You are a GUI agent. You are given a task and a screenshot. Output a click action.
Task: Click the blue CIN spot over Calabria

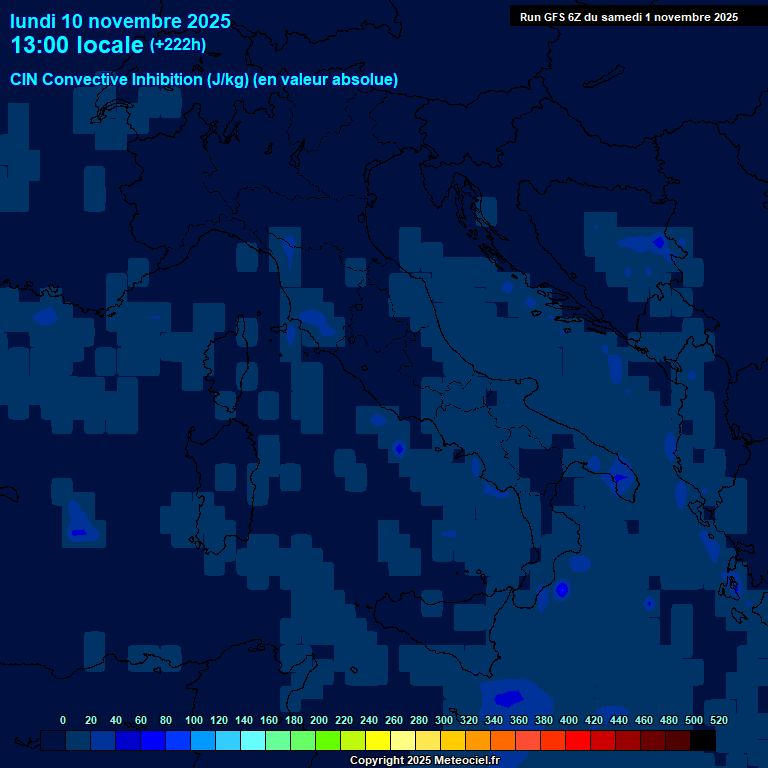coord(562,590)
